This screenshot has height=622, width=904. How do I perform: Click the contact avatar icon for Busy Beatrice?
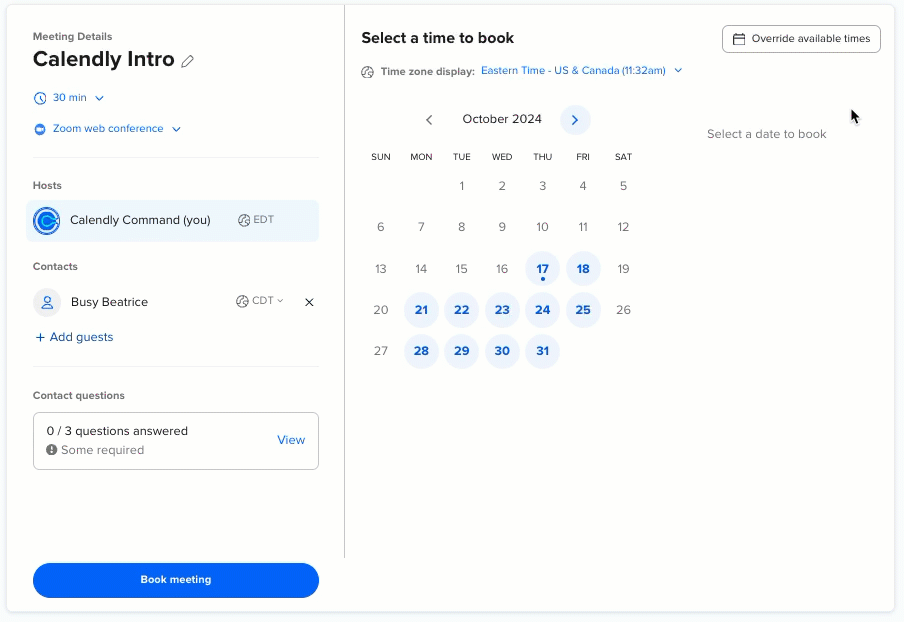[46, 302]
